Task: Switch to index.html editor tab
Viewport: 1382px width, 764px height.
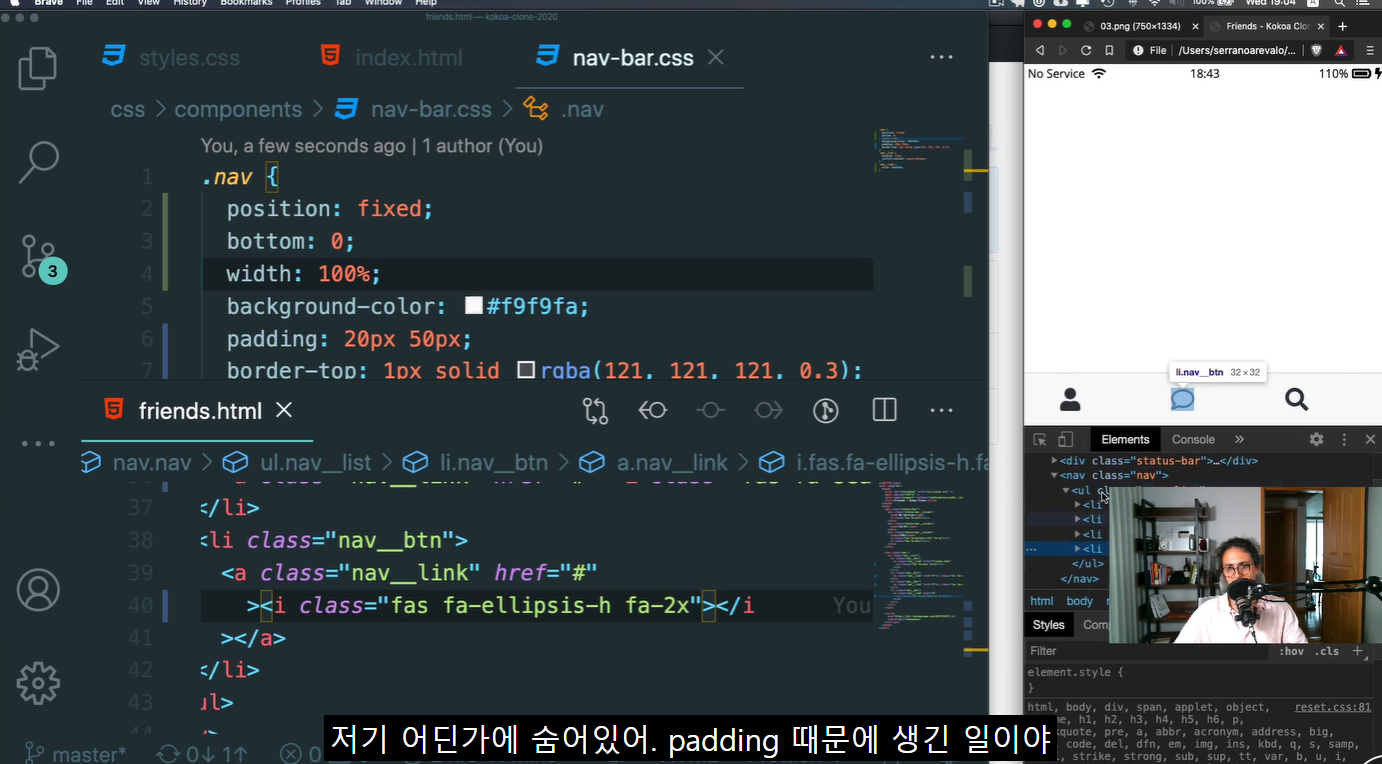Action: [x=392, y=57]
